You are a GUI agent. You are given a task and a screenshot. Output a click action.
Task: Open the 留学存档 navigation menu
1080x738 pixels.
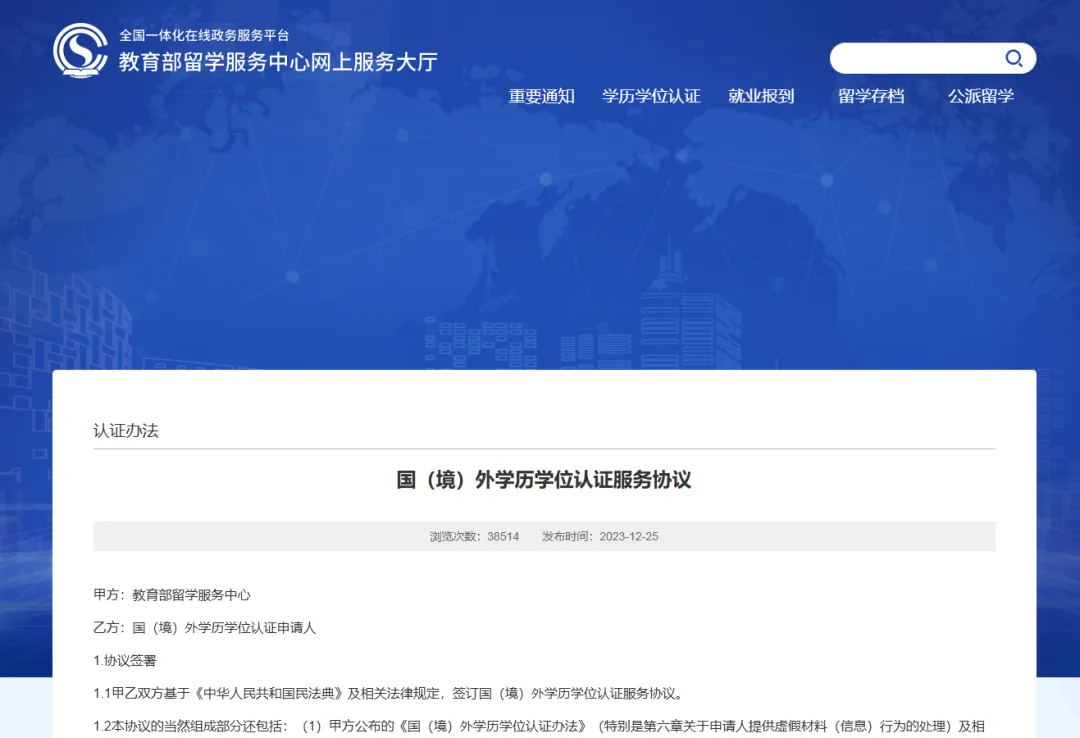click(871, 95)
